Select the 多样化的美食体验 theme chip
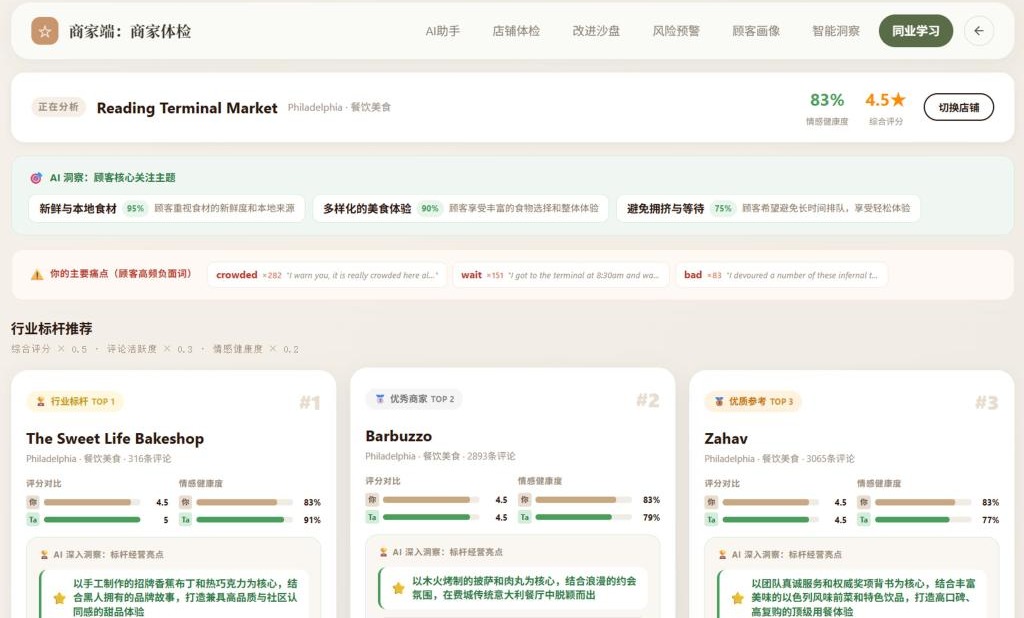 point(460,208)
